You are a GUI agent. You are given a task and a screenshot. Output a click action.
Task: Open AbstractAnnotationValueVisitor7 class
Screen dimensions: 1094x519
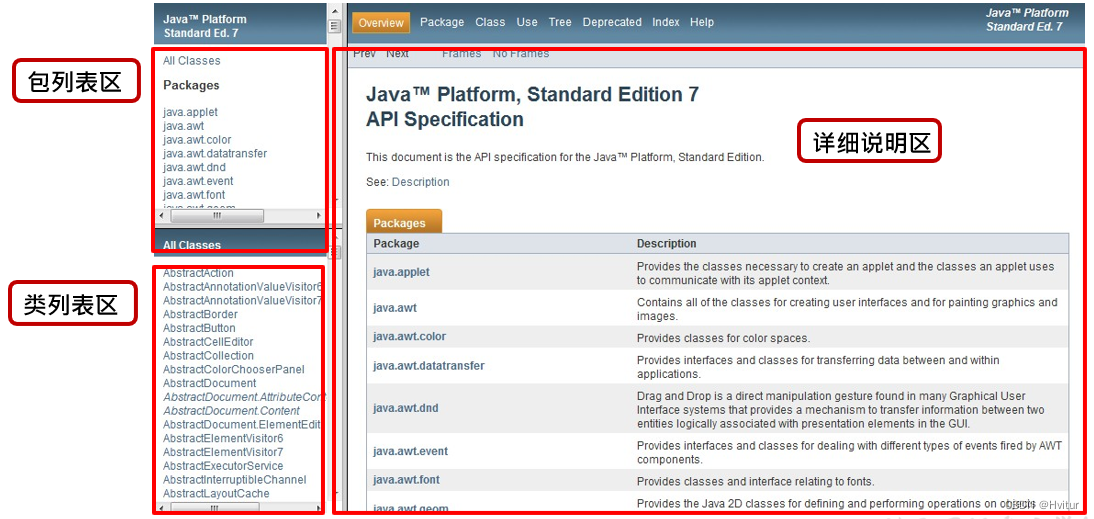pyautogui.click(x=243, y=301)
